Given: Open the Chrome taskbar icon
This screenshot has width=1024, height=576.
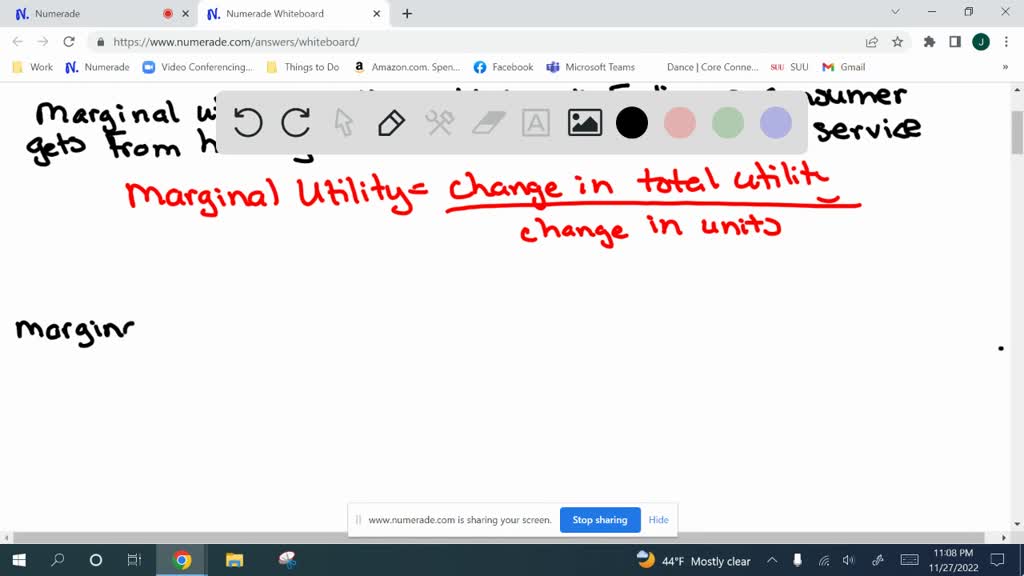Looking at the screenshot, I should pos(179,560).
